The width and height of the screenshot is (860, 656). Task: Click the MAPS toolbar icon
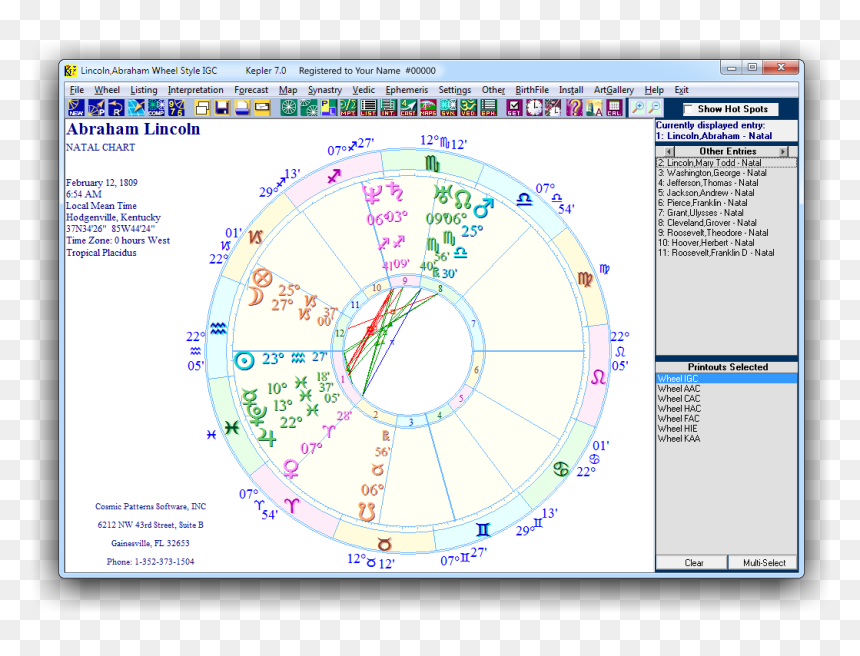pyautogui.click(x=428, y=108)
